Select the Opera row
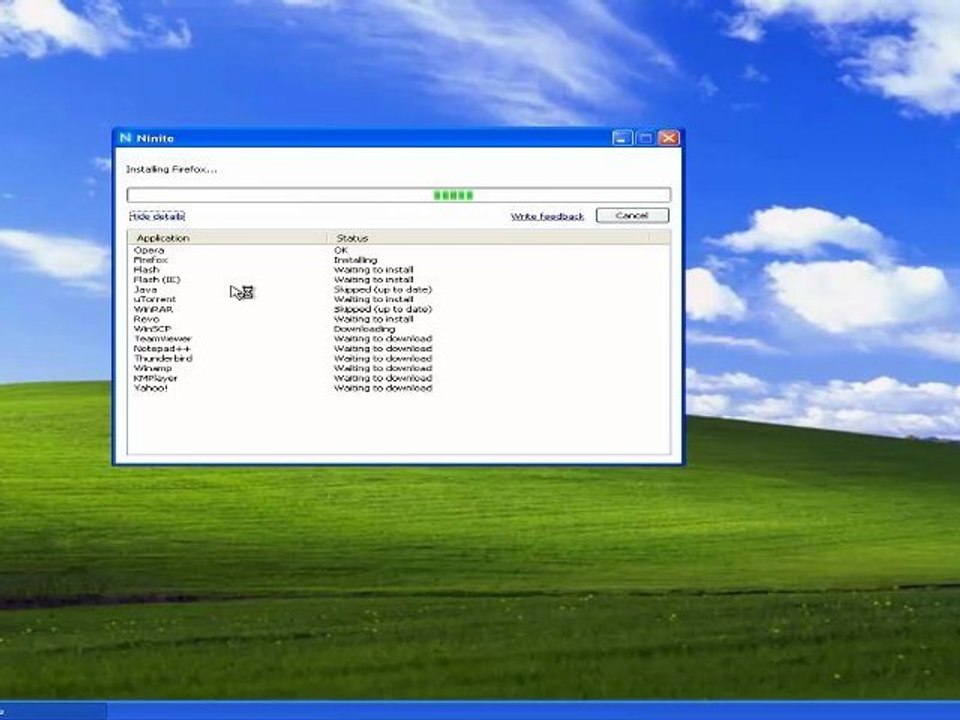The height and width of the screenshot is (720, 960). (399, 250)
